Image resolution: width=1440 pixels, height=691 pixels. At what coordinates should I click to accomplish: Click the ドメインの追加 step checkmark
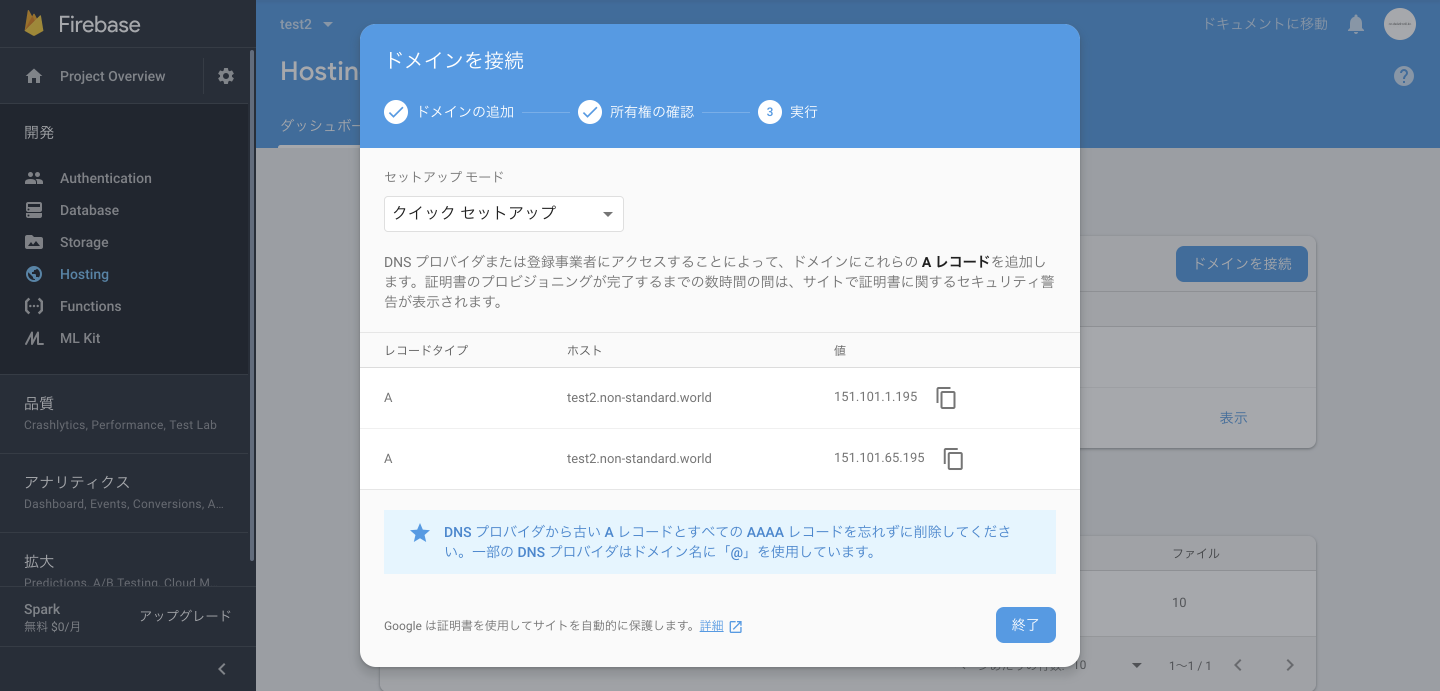[396, 112]
